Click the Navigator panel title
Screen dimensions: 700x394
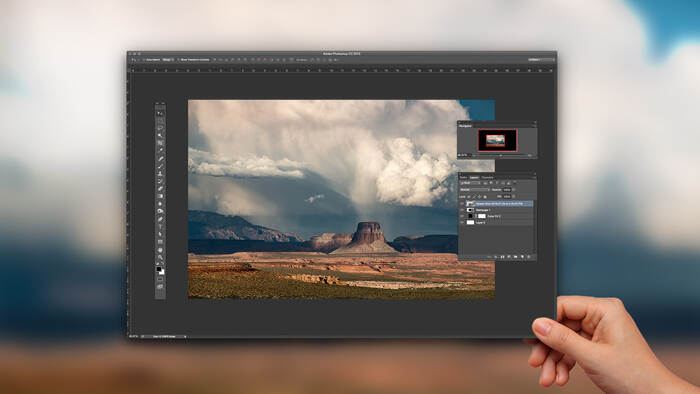[x=466, y=126]
